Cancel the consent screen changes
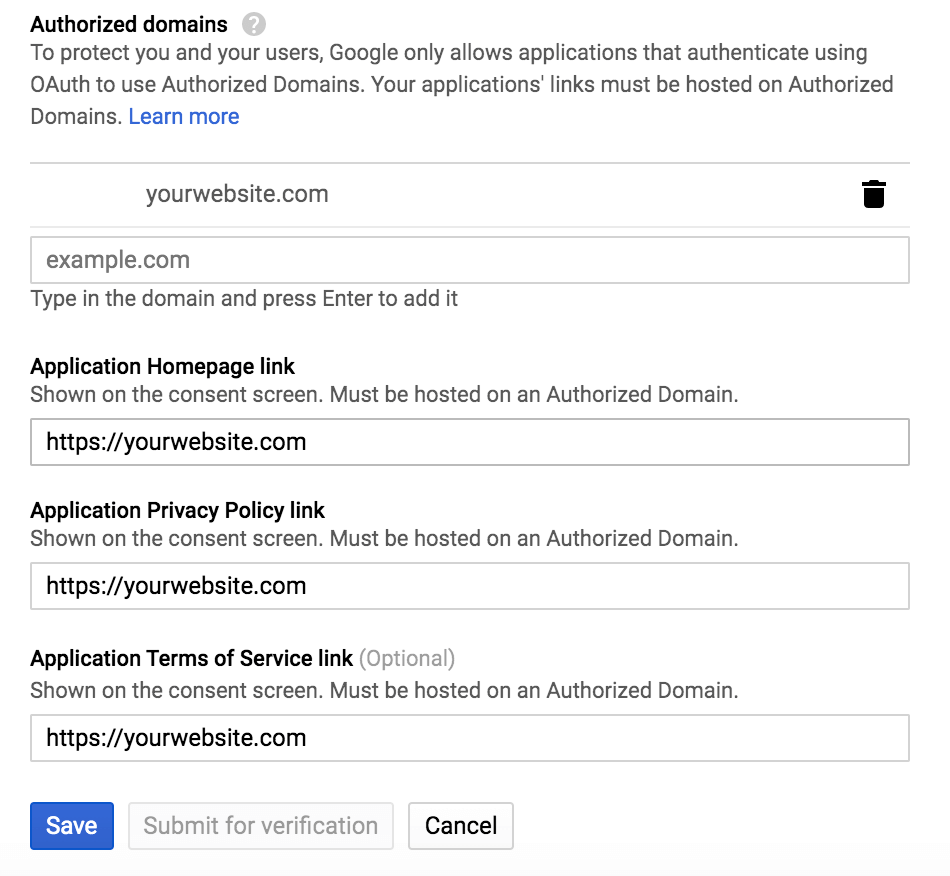 click(x=460, y=826)
